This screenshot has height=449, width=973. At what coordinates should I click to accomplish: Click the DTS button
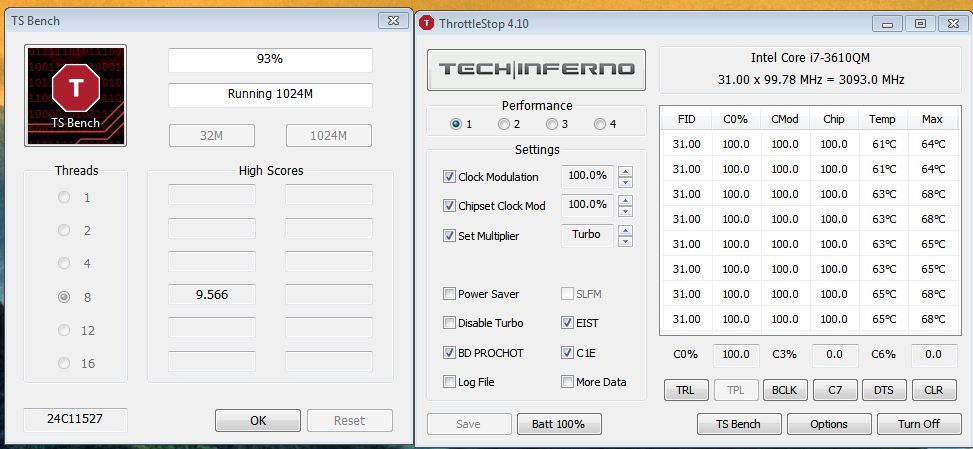pyautogui.click(x=884, y=390)
